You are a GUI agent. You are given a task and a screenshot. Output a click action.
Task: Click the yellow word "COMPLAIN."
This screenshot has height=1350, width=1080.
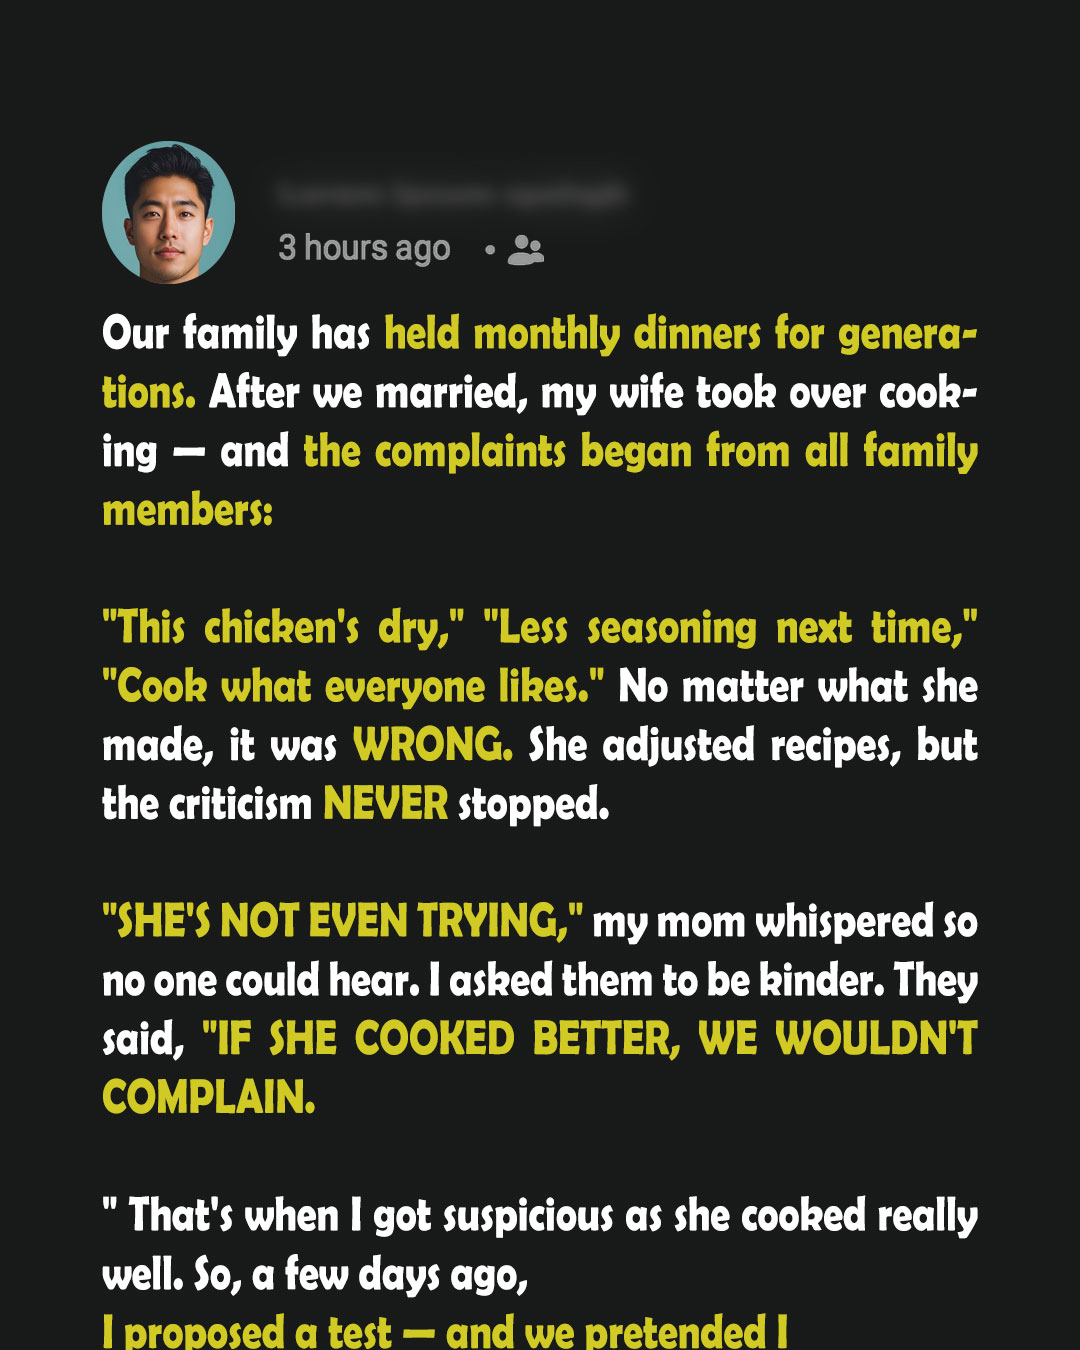click(209, 1098)
